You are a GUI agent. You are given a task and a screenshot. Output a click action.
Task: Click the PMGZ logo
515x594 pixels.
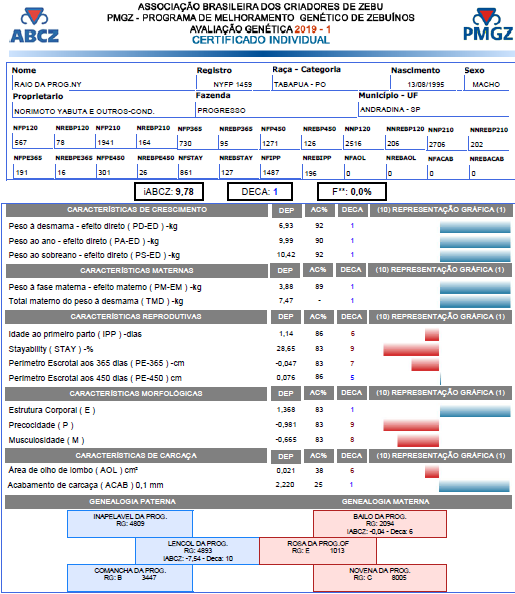(488, 25)
